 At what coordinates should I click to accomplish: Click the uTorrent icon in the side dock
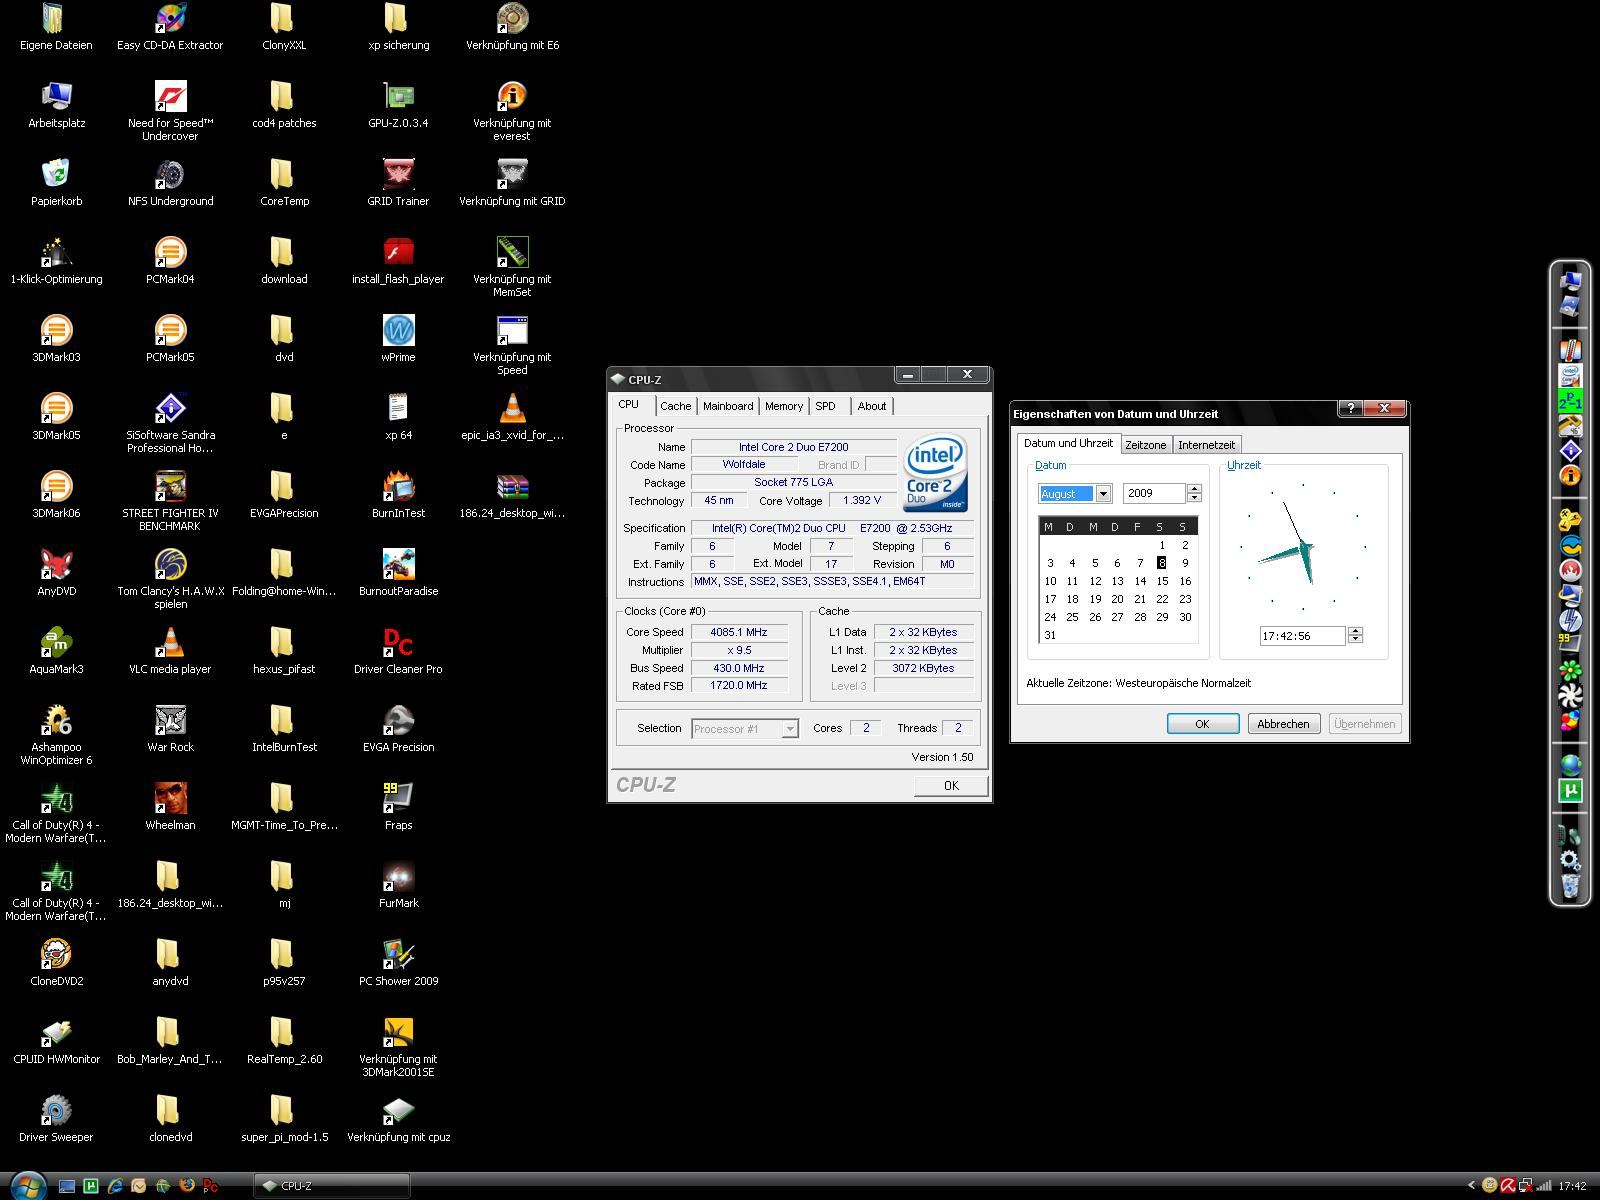(1570, 791)
